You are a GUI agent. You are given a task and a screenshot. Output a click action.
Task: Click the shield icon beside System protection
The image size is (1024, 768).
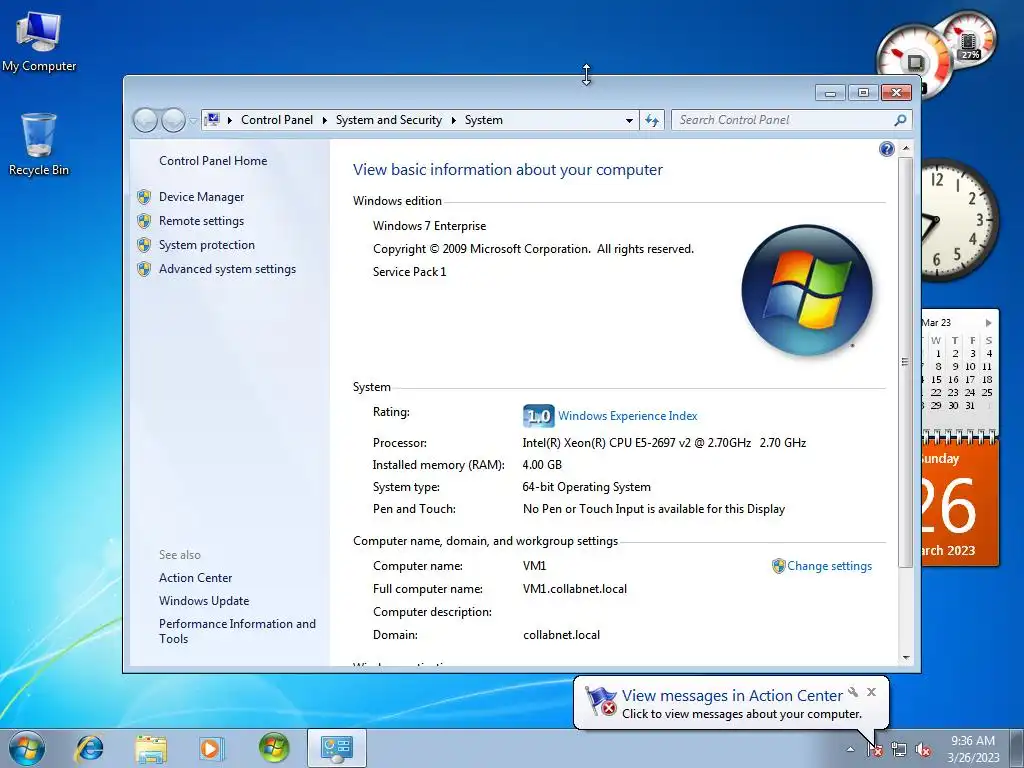144,245
